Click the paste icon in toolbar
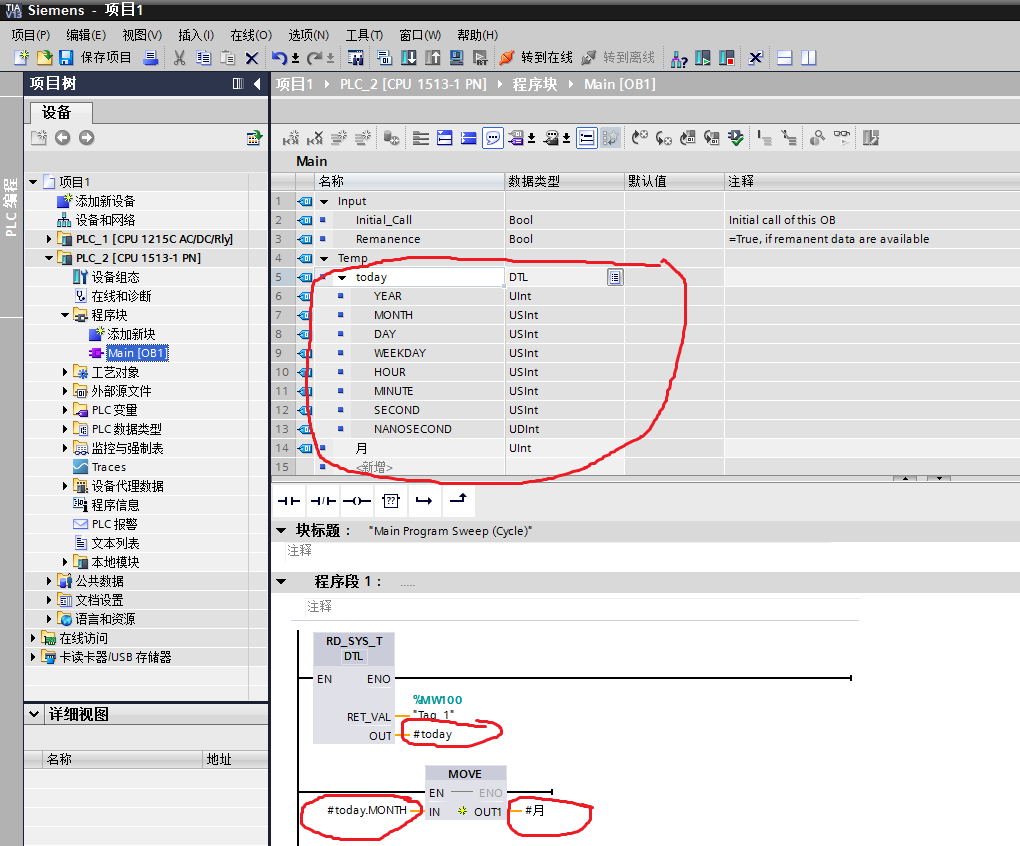The image size is (1020, 846). (x=227, y=58)
